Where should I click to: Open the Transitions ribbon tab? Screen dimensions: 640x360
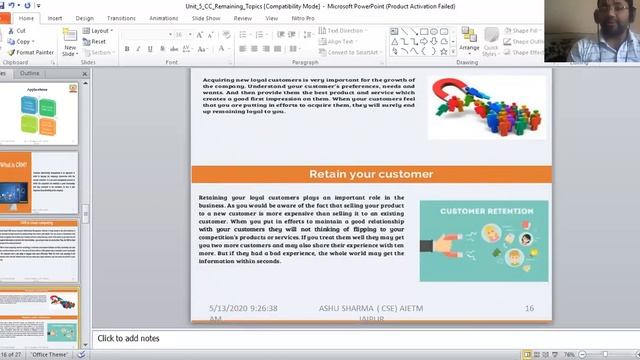tap(121, 18)
